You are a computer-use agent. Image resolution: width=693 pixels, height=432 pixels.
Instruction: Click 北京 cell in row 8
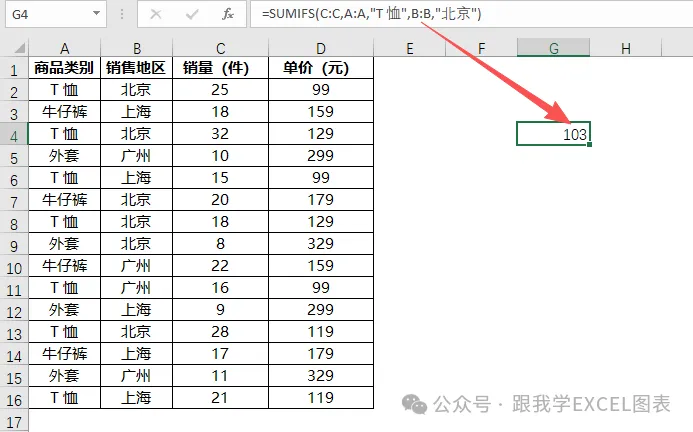coord(137,222)
